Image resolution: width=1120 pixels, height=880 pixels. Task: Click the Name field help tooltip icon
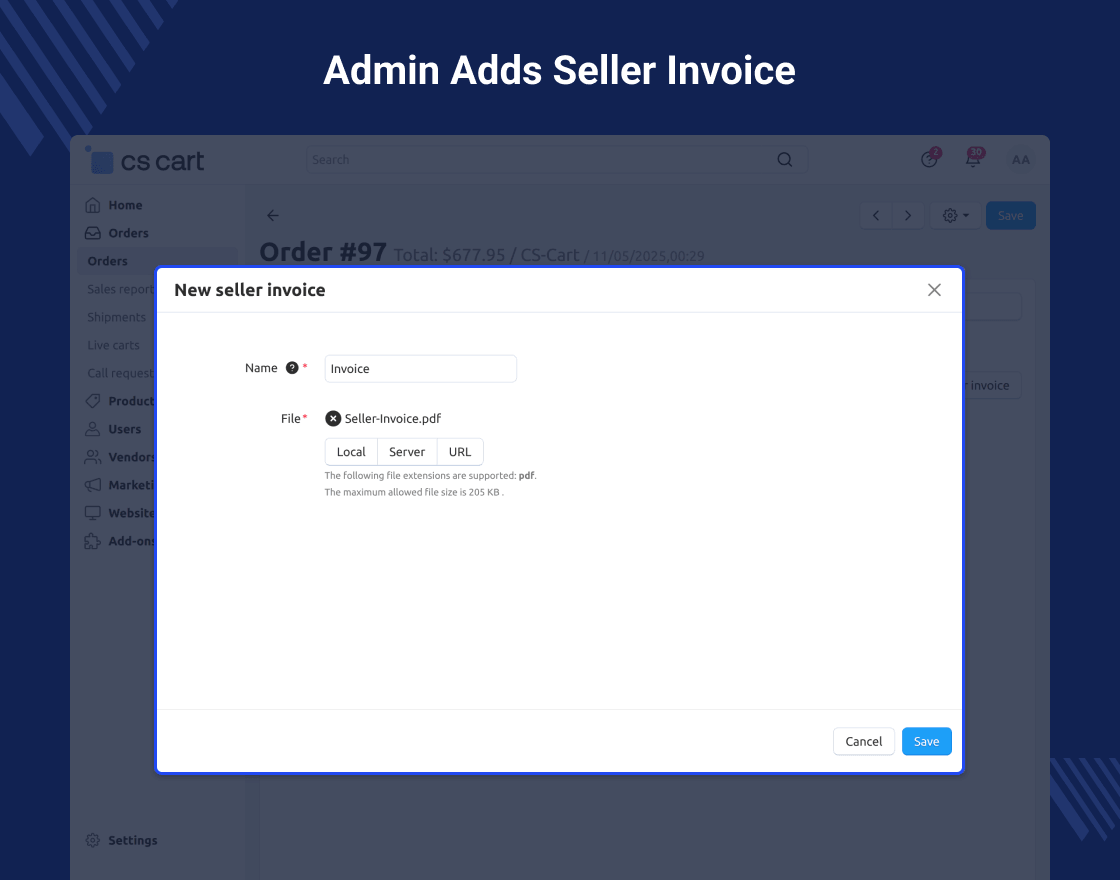pos(292,368)
